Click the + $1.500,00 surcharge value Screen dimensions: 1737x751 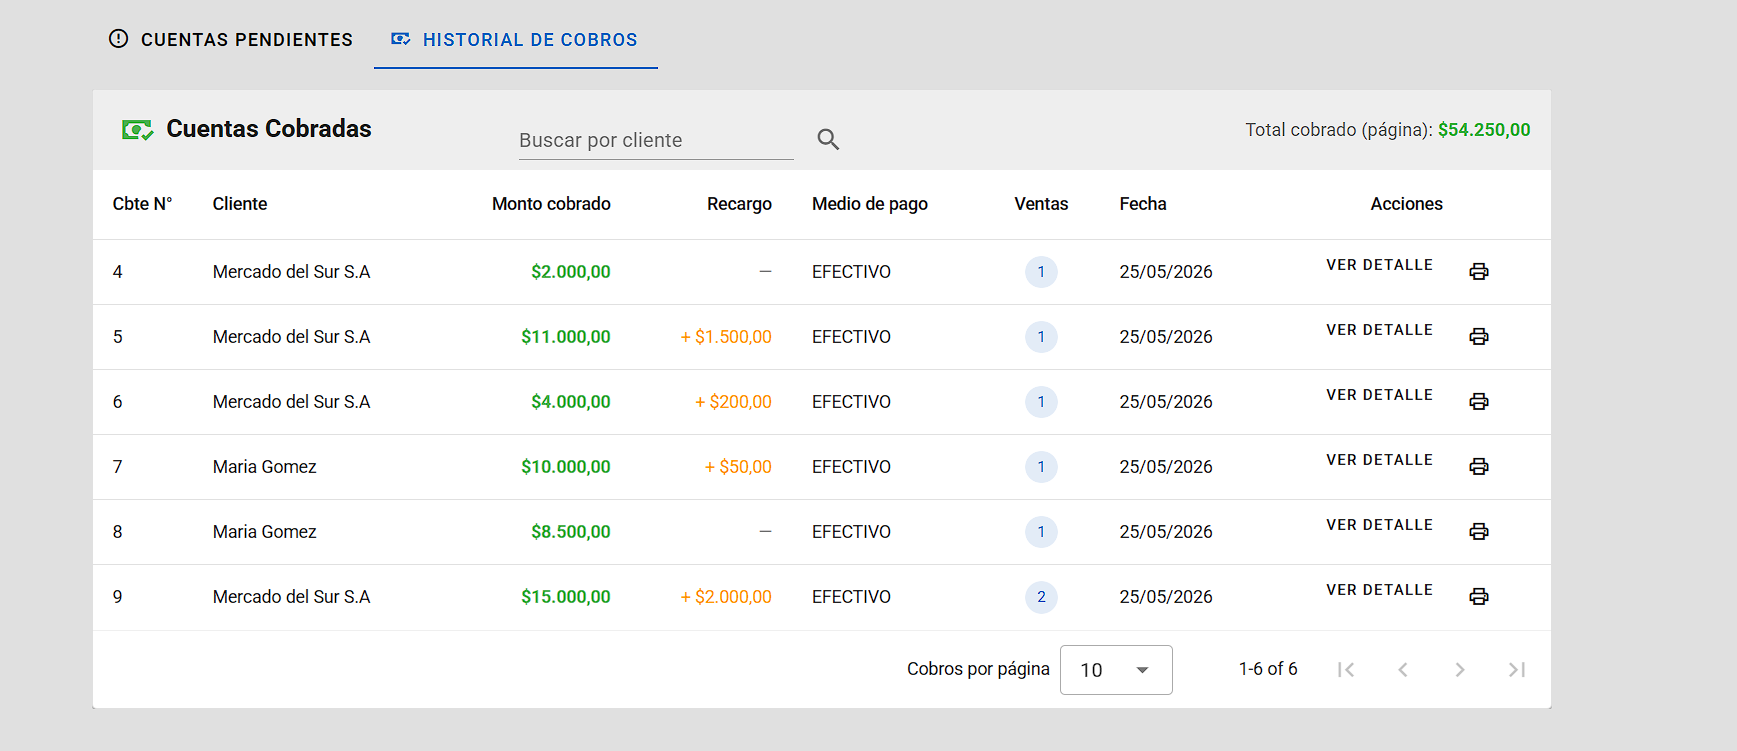[x=726, y=337]
